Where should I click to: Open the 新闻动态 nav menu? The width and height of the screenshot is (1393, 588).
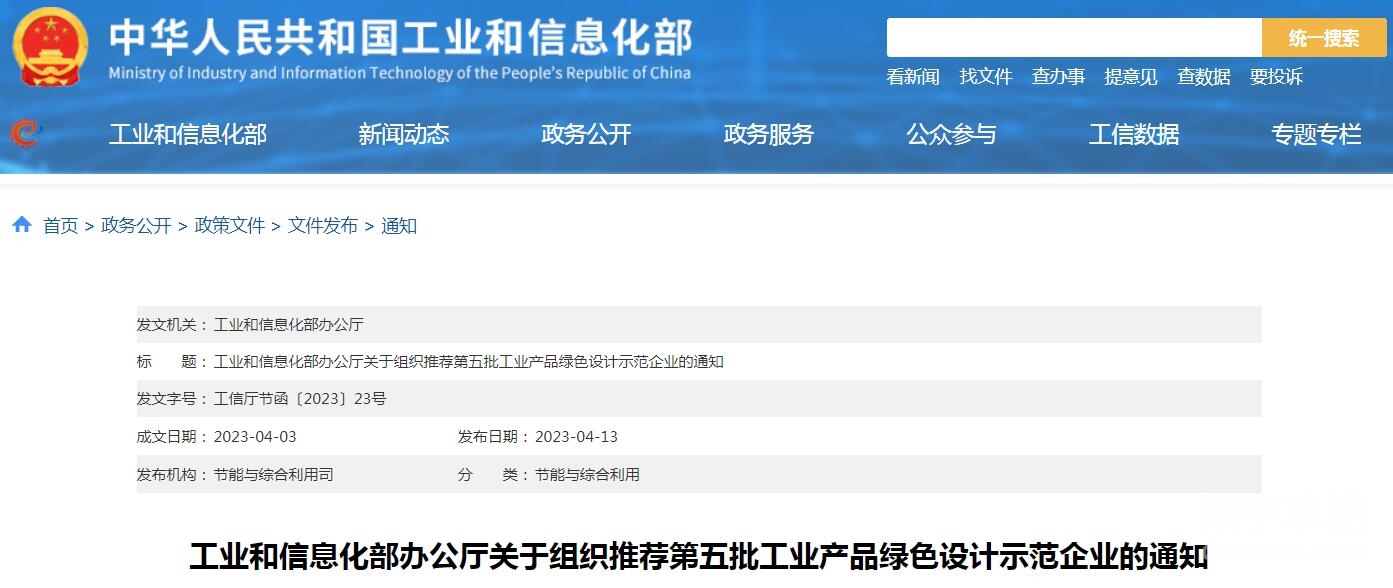coord(404,134)
